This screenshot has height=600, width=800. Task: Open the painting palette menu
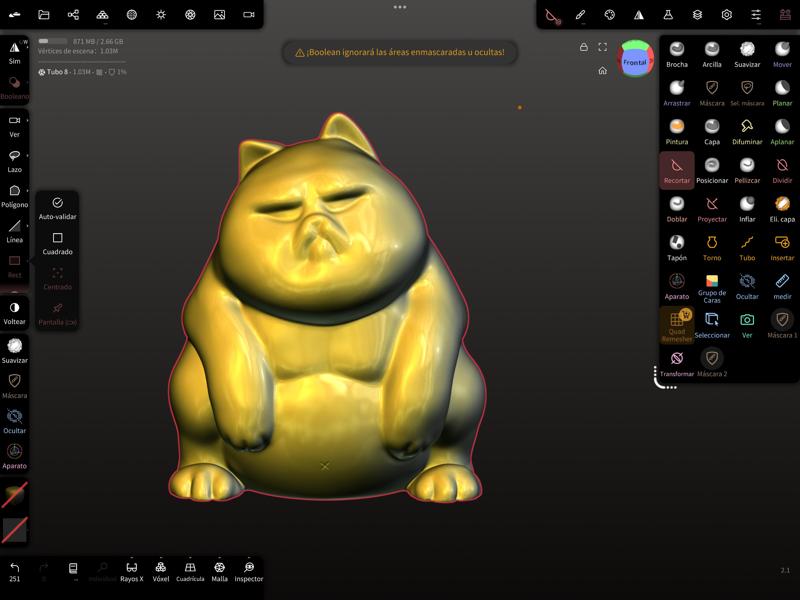[x=610, y=15]
